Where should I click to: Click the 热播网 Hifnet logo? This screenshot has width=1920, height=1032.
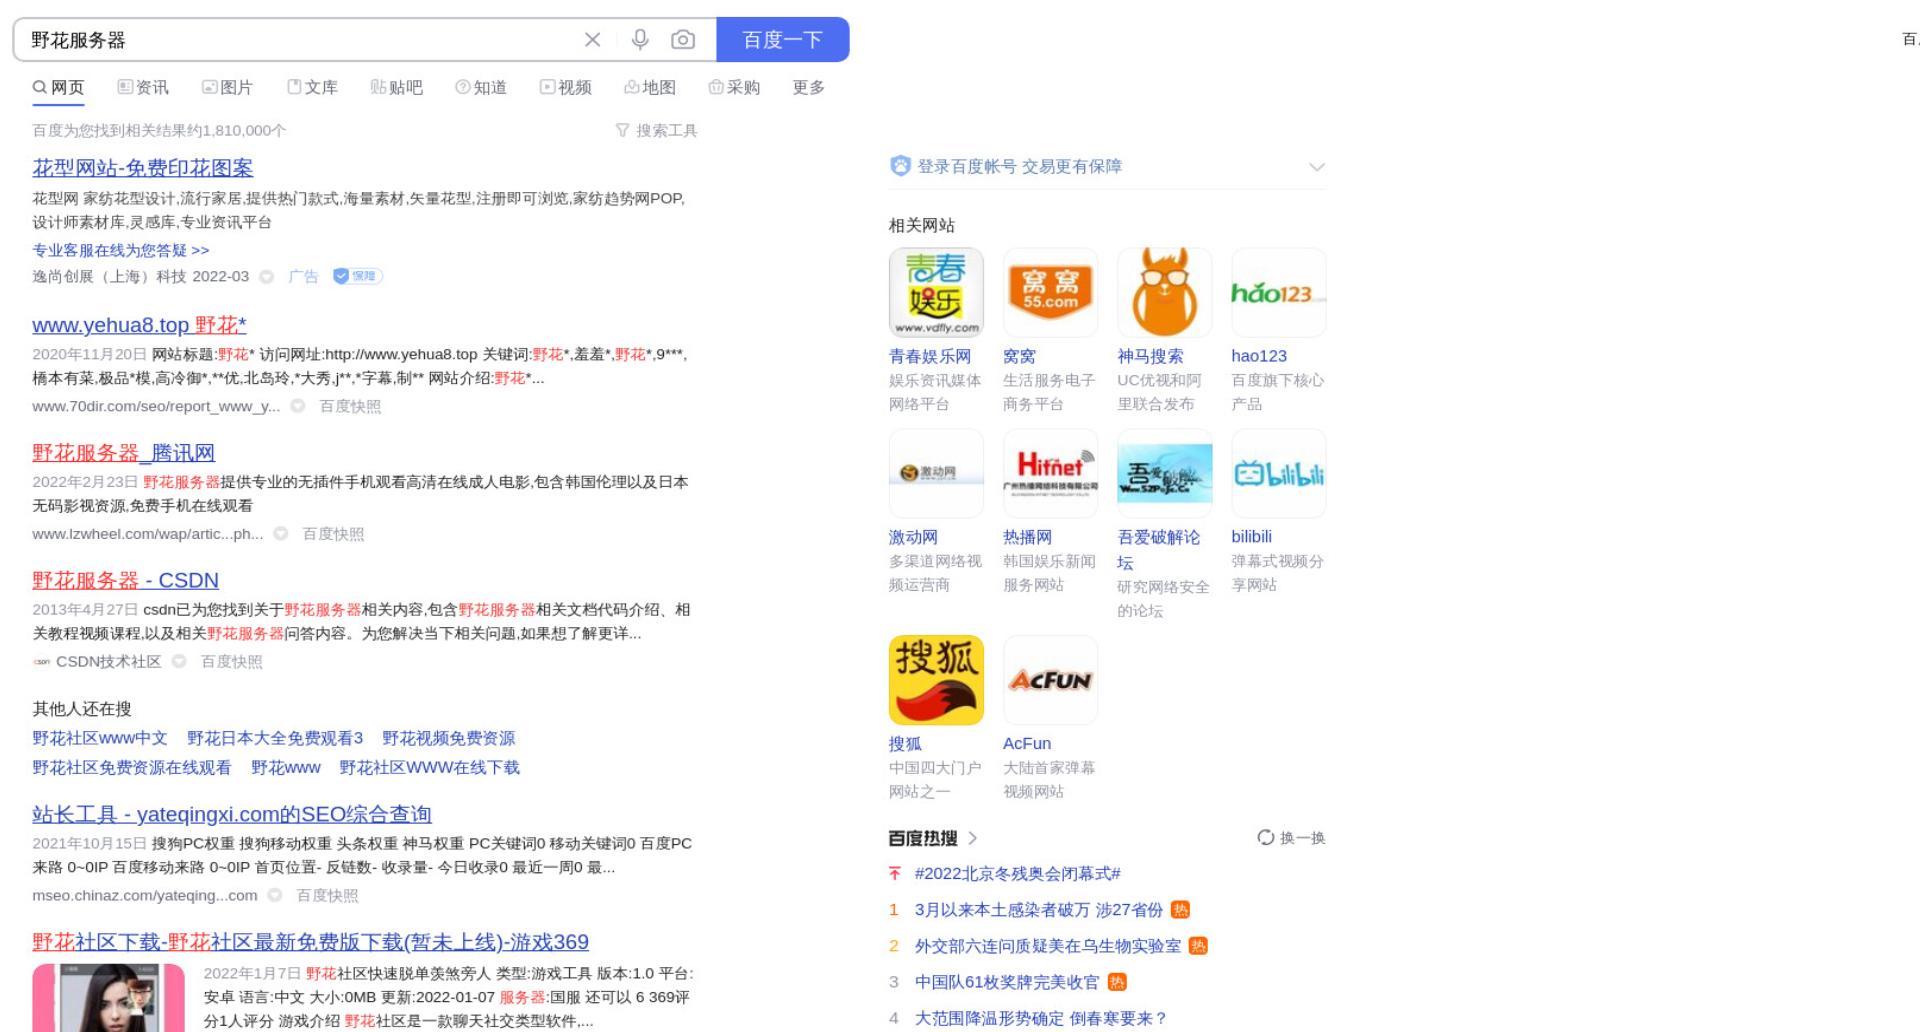point(1050,473)
